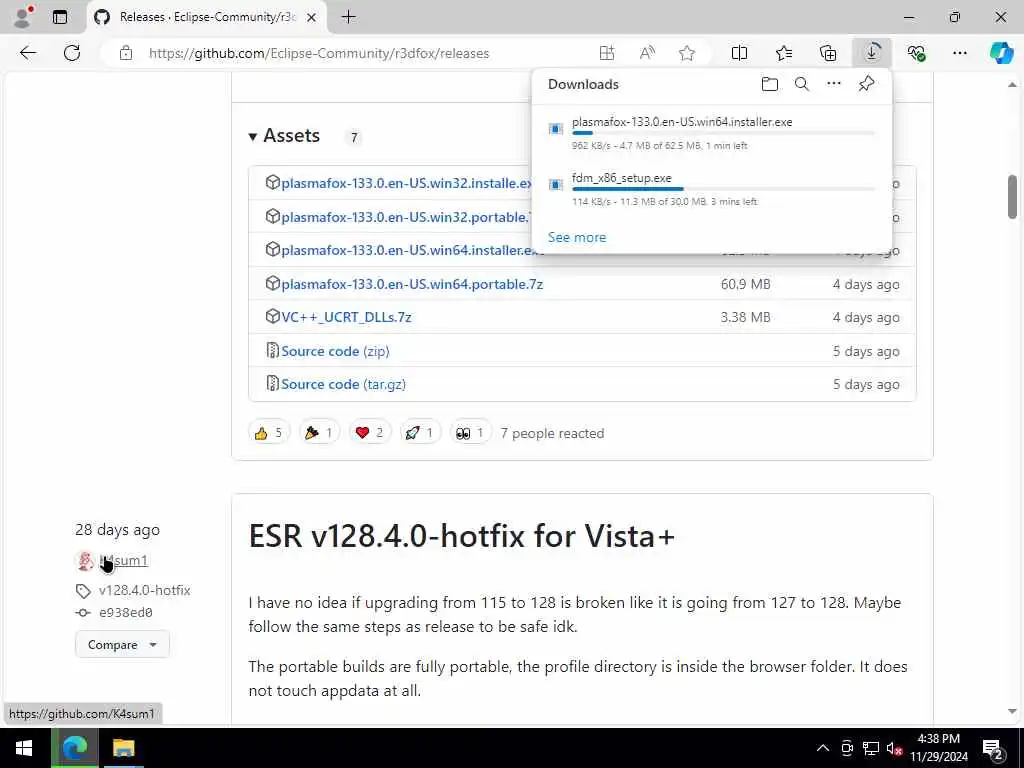Image resolution: width=1024 pixels, height=768 pixels.
Task: Click the fdm_x86_setup download progress bar
Action: point(723,189)
